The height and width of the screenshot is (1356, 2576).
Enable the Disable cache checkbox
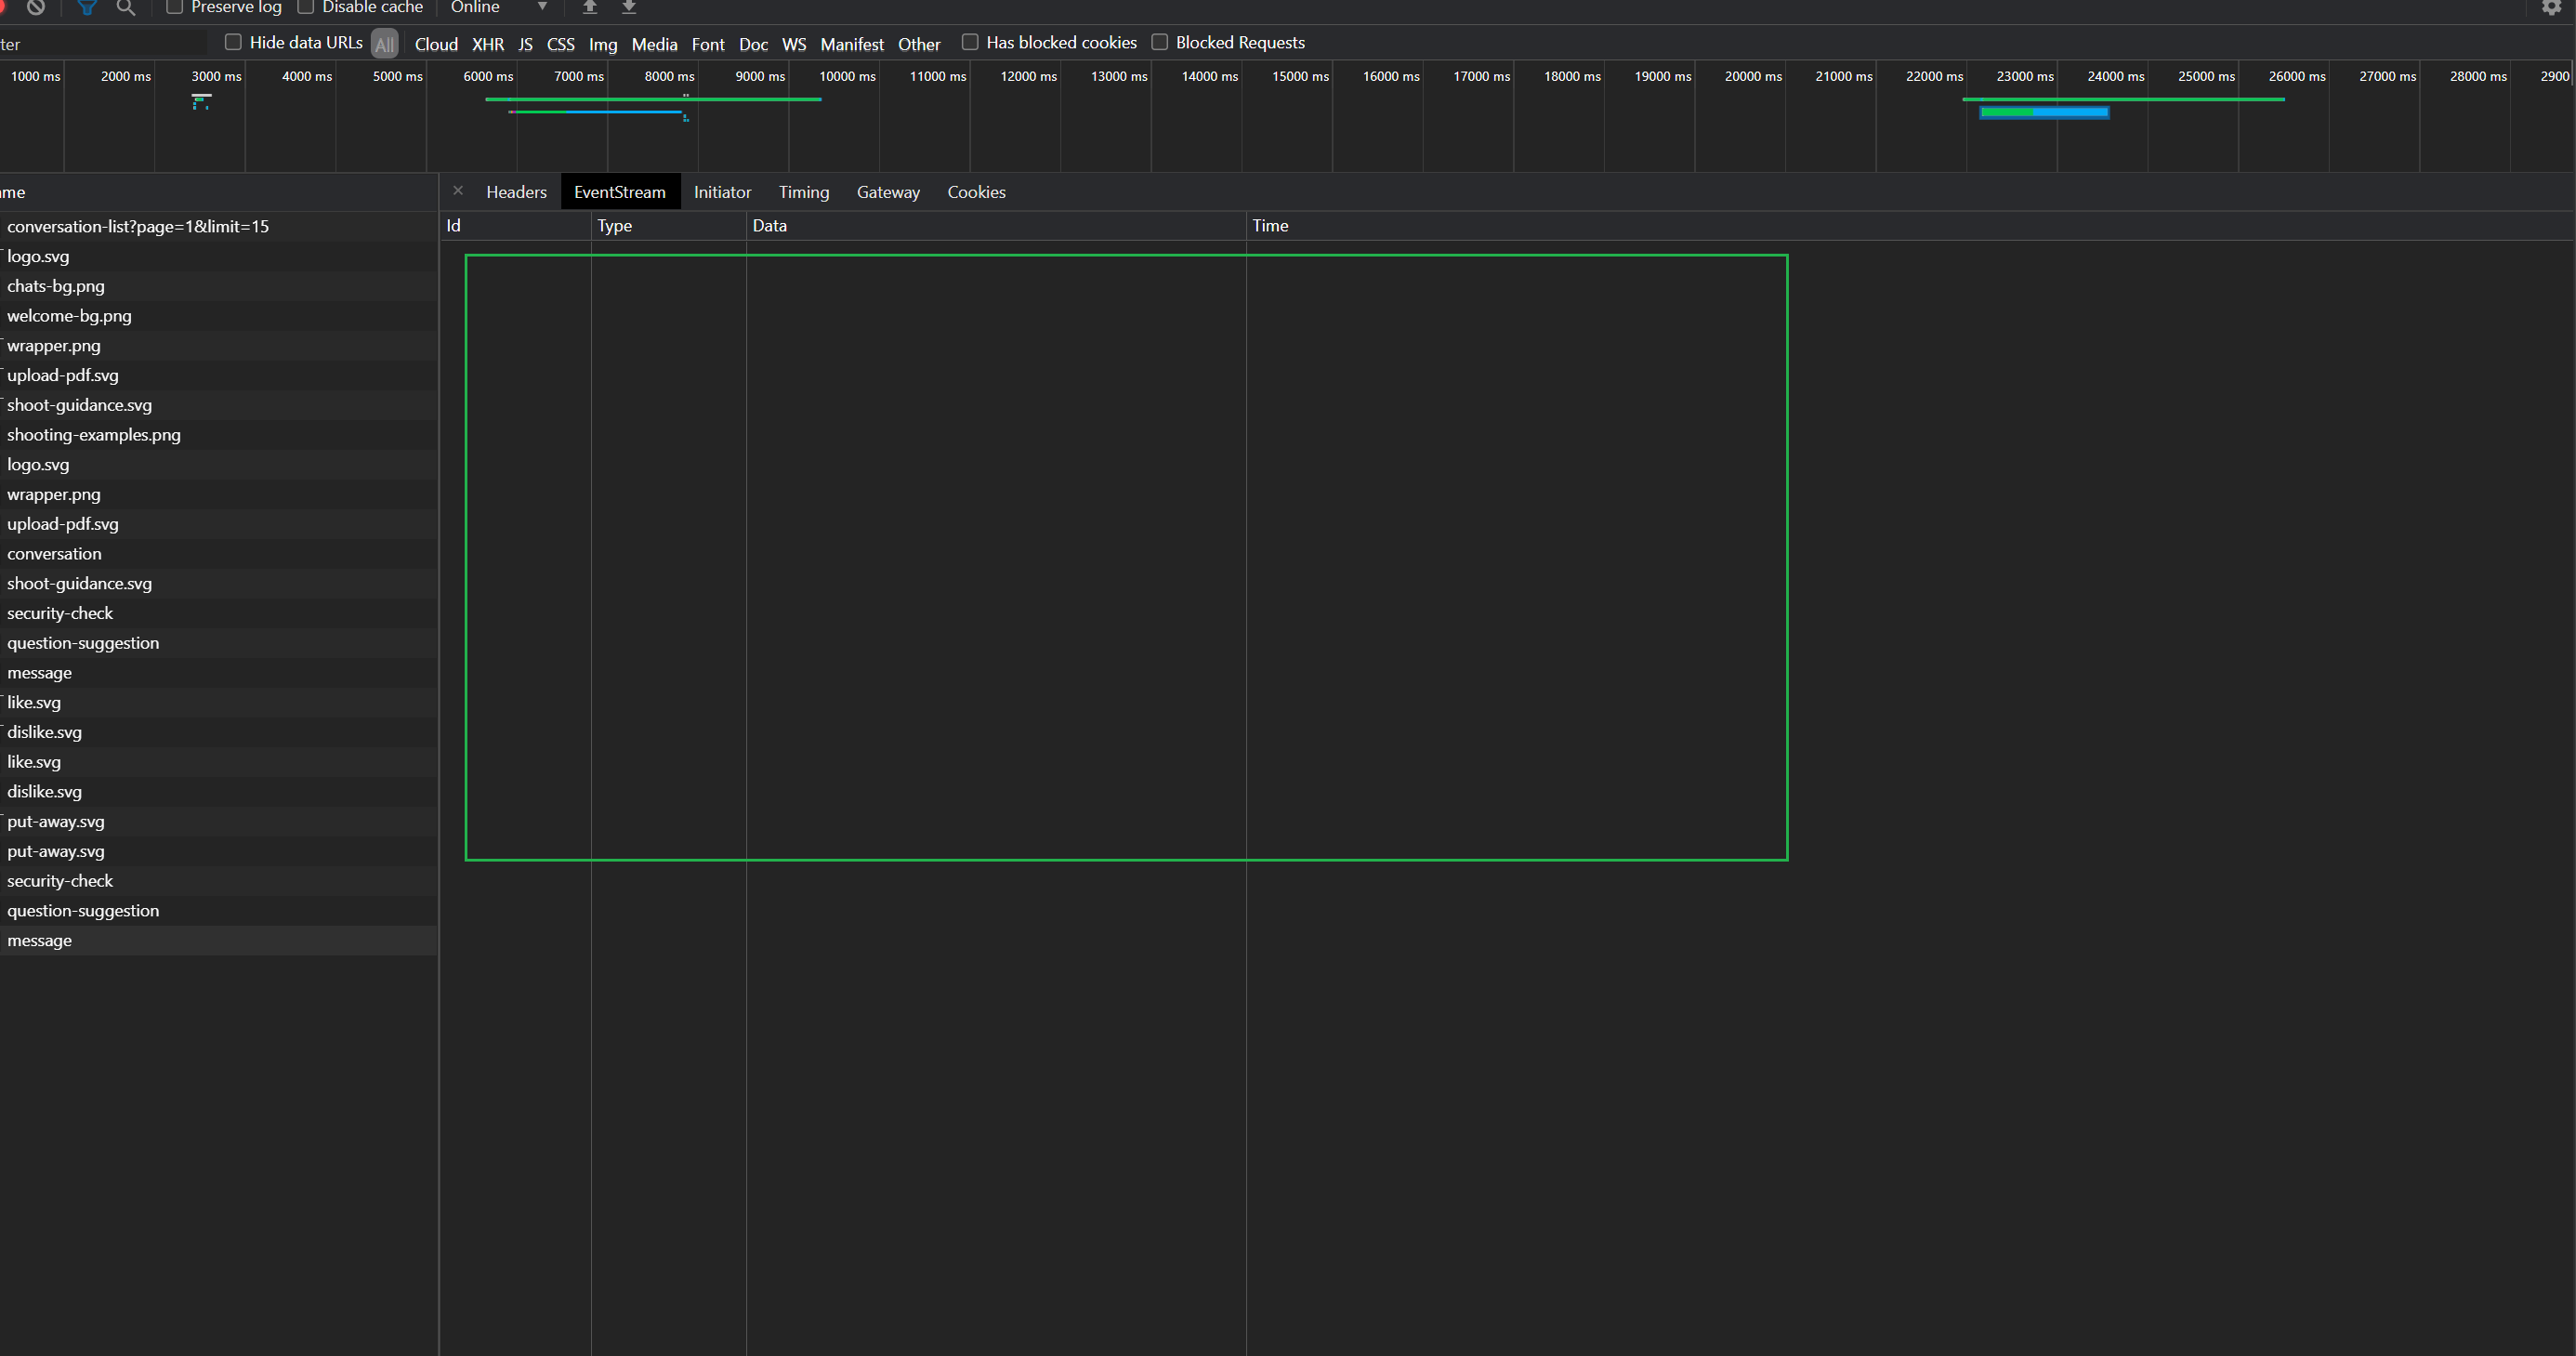pyautogui.click(x=306, y=7)
